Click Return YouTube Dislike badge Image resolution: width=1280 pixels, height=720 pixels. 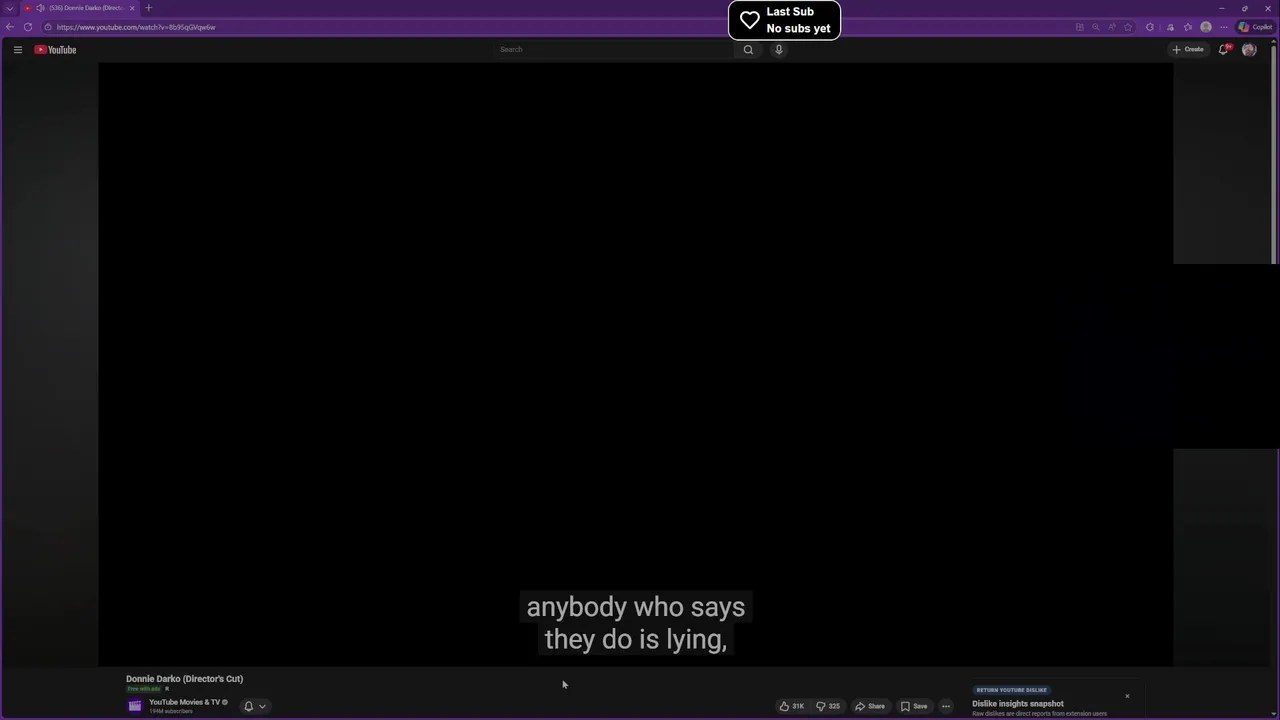(1012, 690)
